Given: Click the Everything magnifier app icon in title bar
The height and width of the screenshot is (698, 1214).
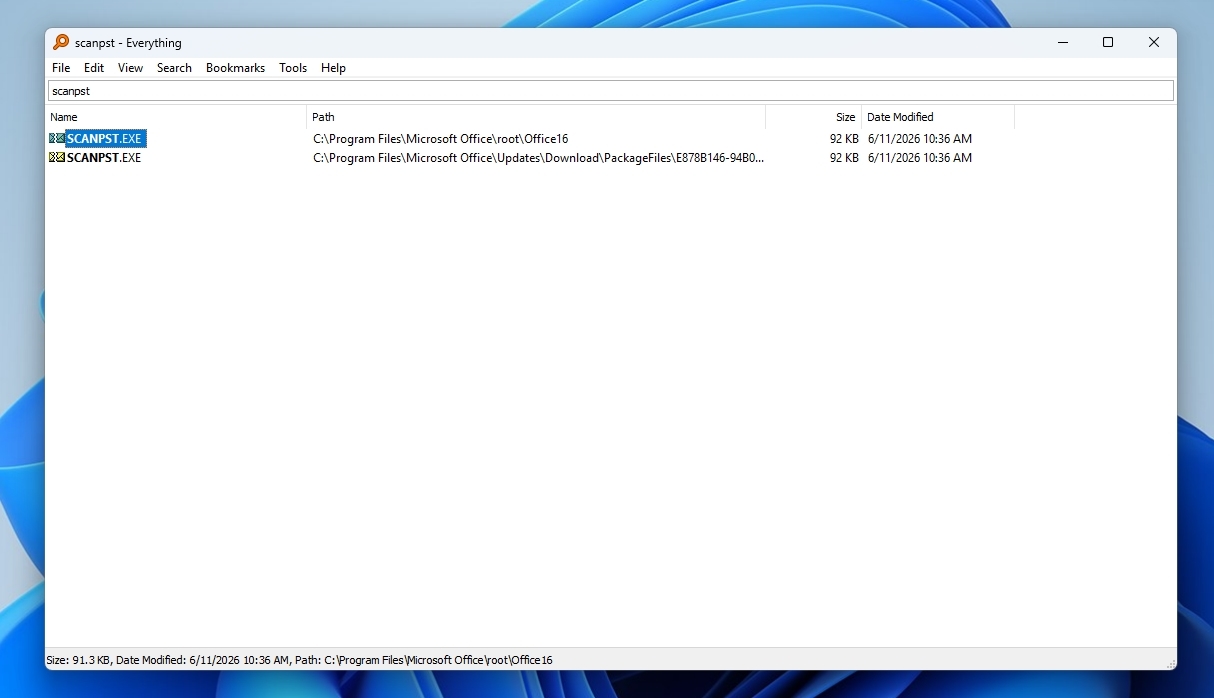Looking at the screenshot, I should point(61,42).
